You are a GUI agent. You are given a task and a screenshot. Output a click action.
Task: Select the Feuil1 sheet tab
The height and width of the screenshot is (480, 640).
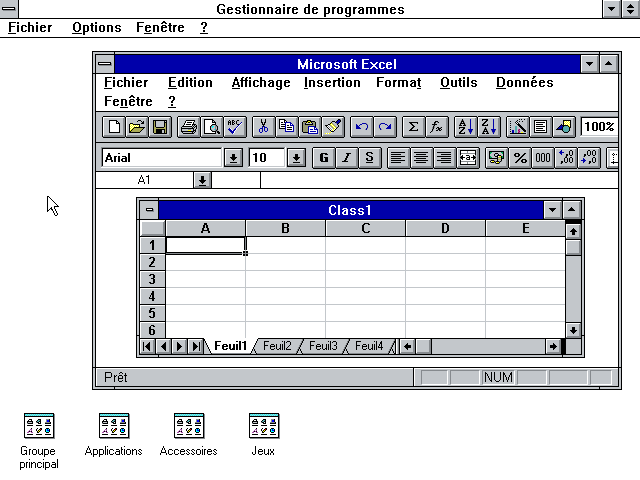pos(231,346)
